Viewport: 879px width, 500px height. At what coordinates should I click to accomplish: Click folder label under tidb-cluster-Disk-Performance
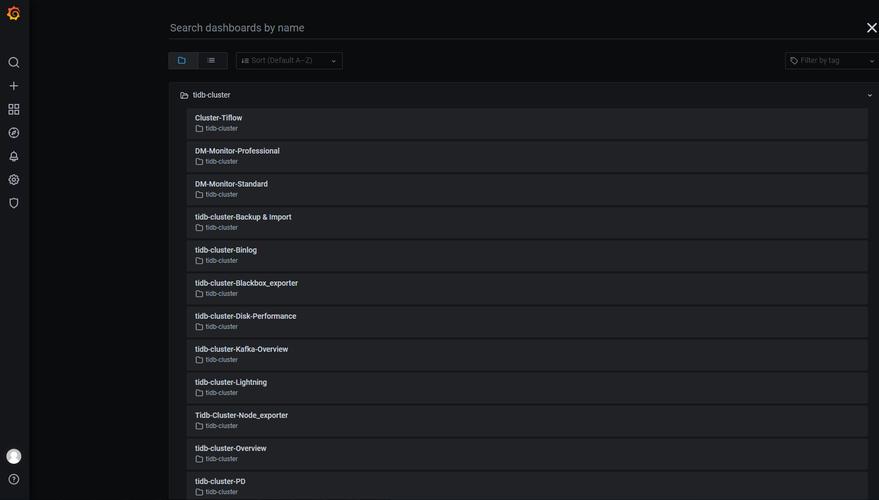point(221,327)
